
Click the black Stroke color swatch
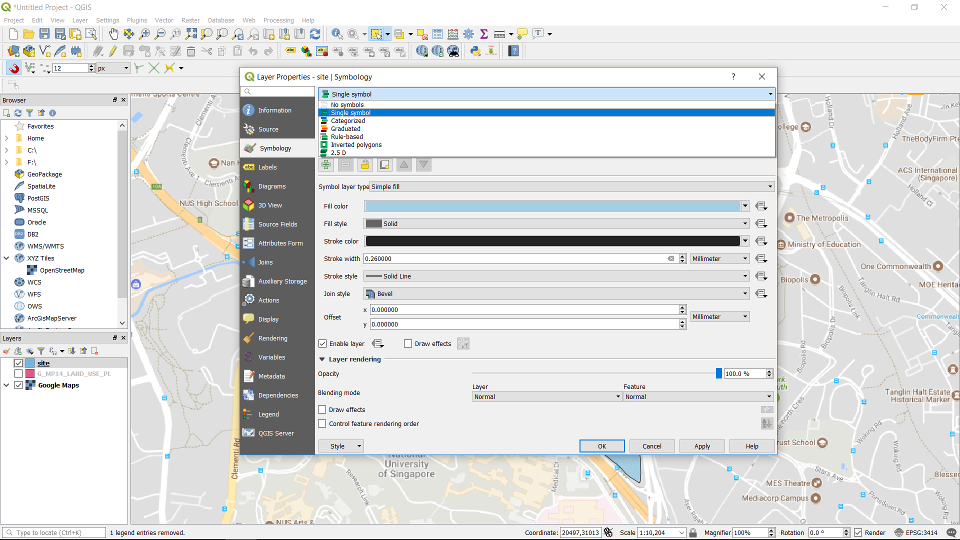pos(553,241)
